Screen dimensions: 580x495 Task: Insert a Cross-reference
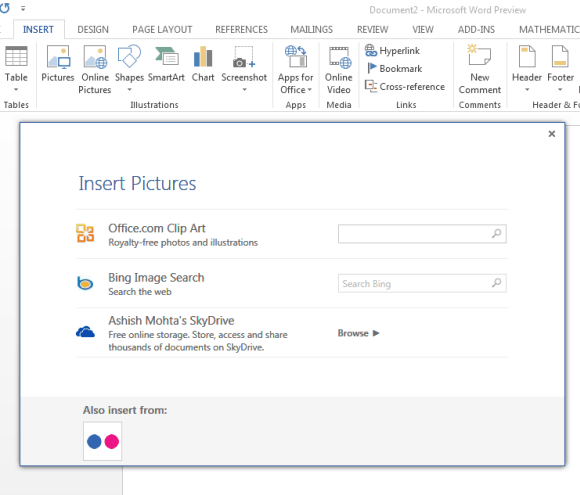(x=405, y=87)
